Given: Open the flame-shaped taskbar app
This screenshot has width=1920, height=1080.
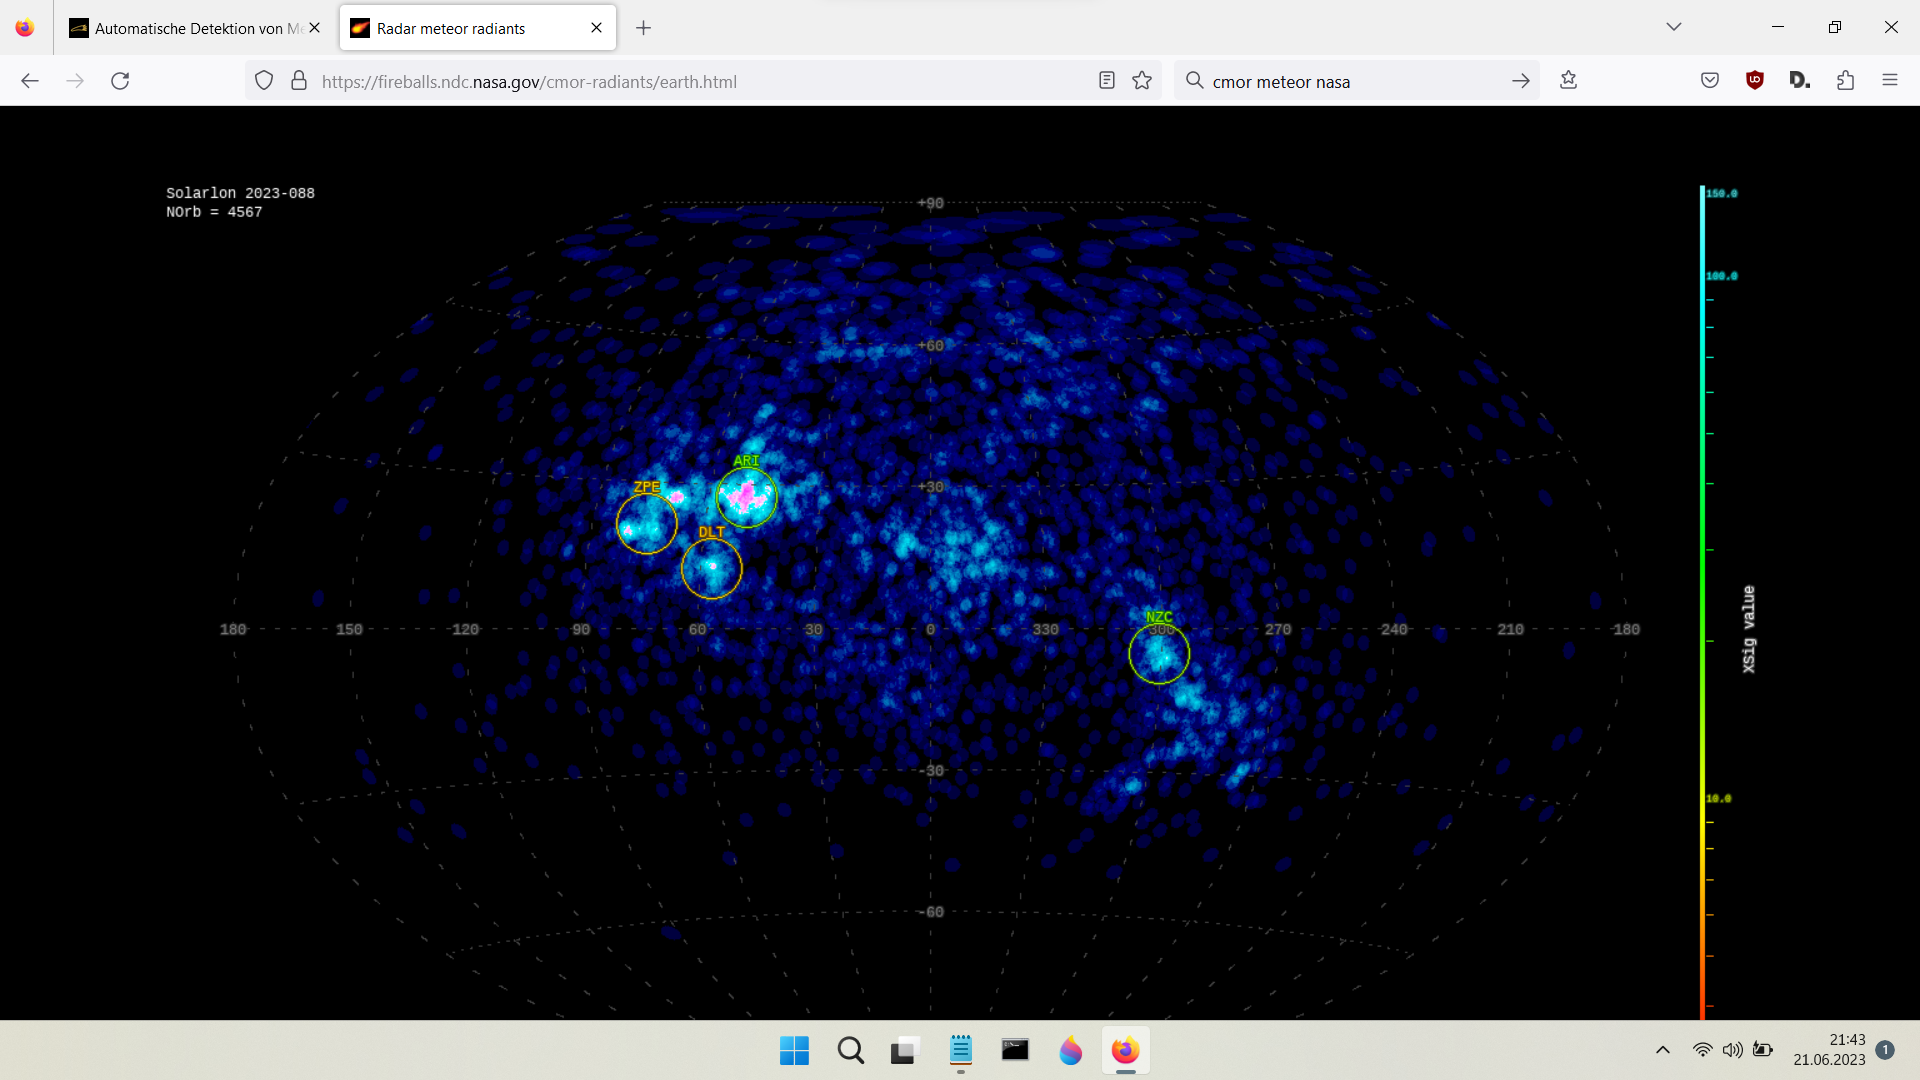Looking at the screenshot, I should [x=1071, y=1050].
